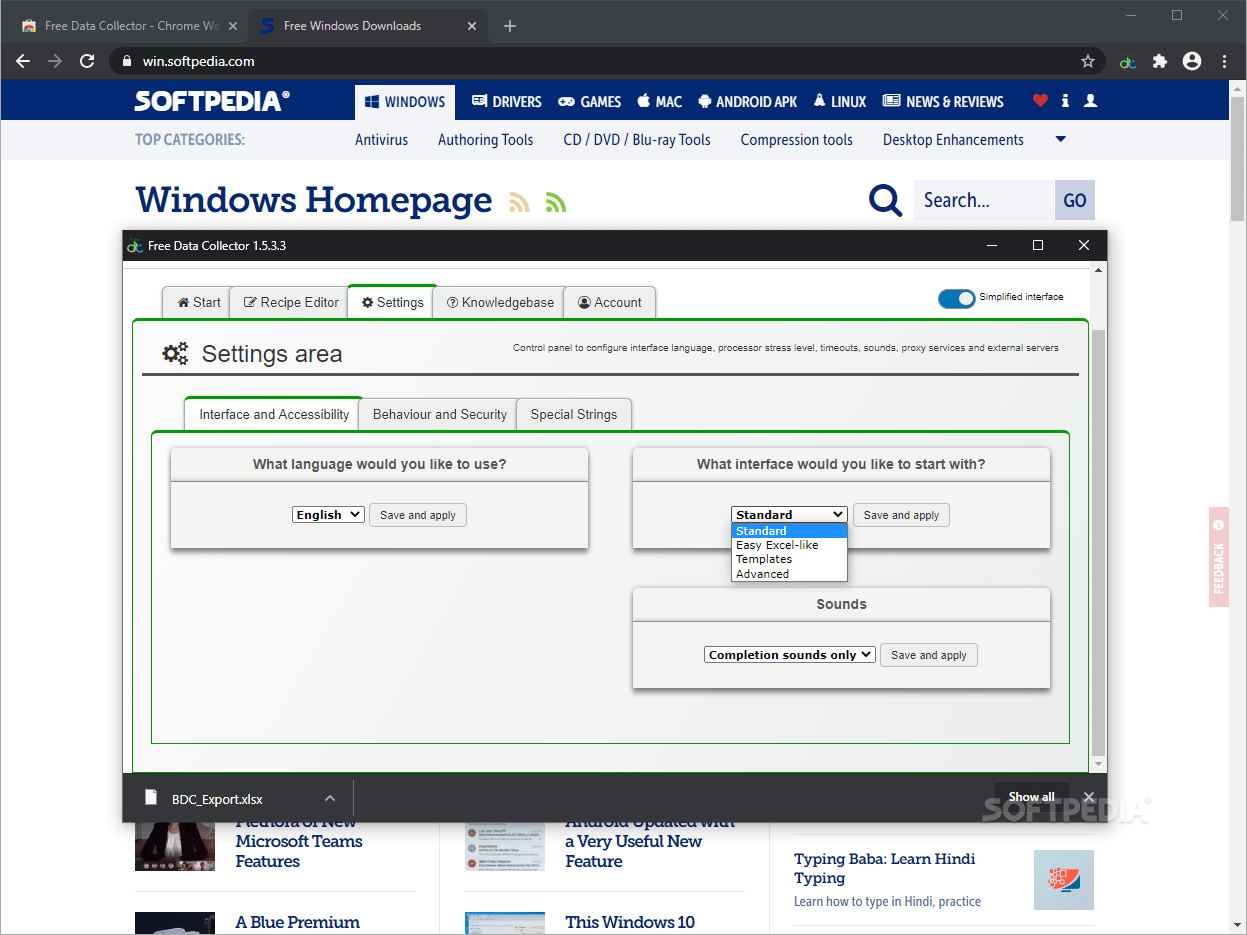Open the Authoring Tools category

tap(486, 140)
